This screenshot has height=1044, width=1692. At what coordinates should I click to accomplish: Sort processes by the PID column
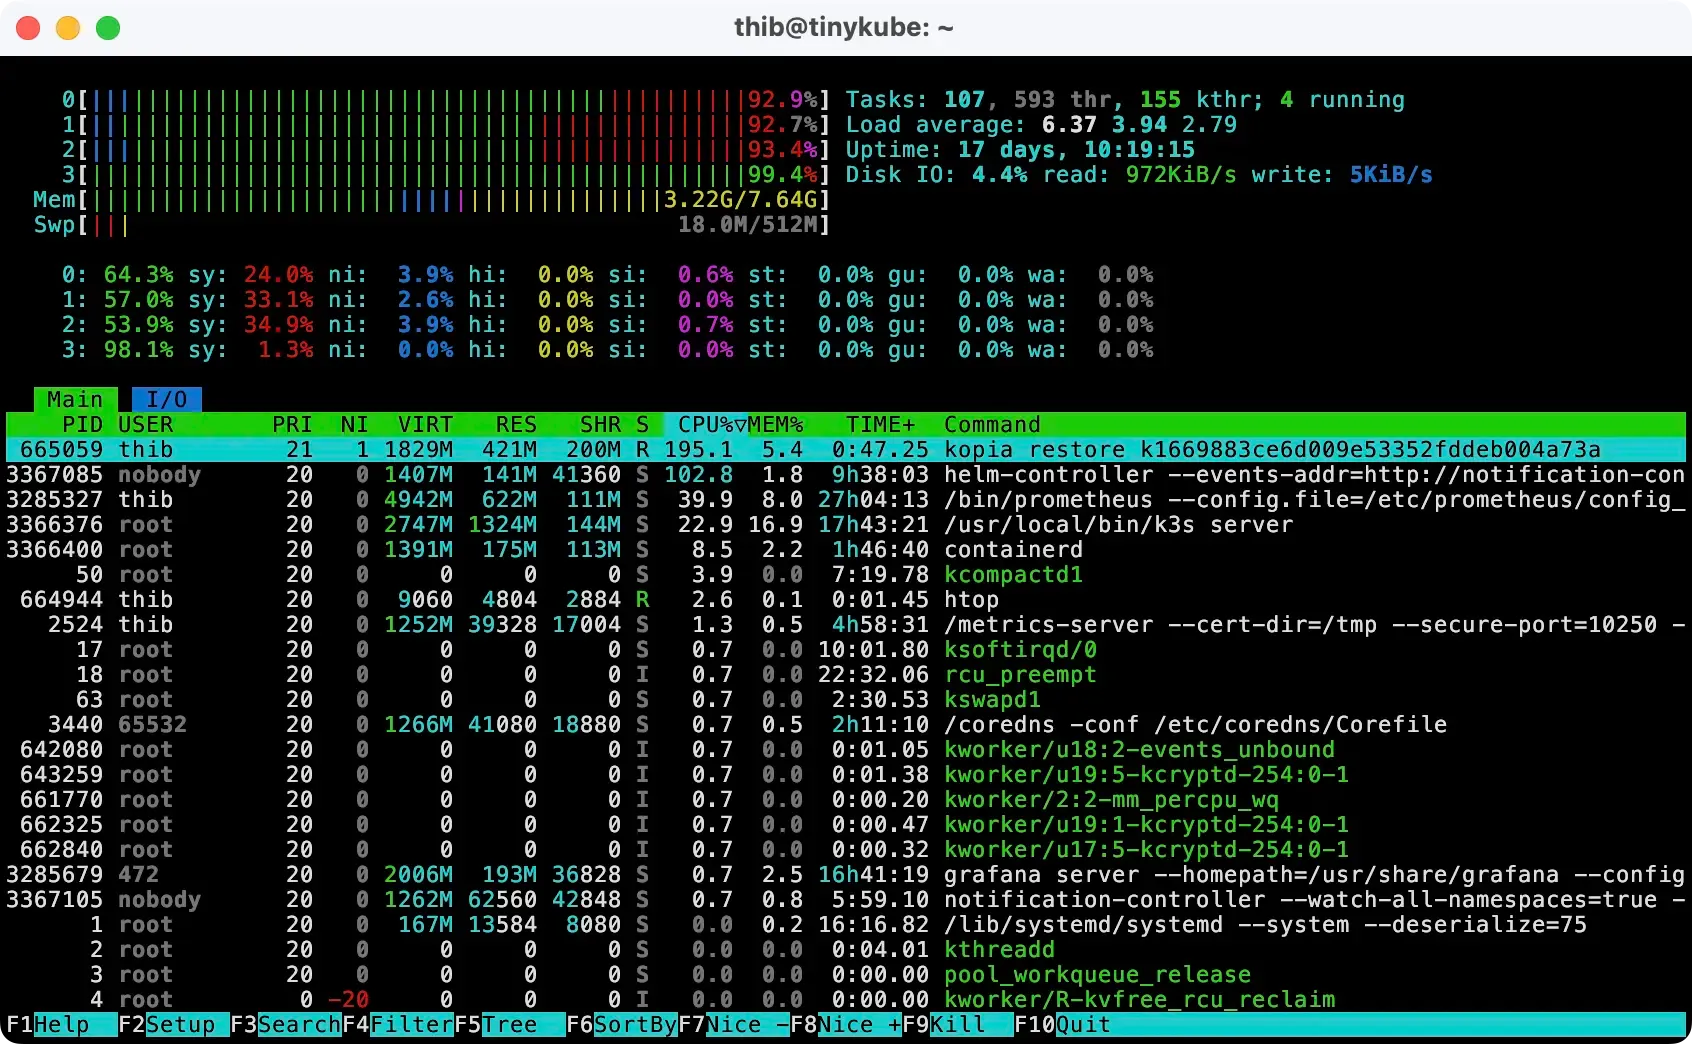[x=82, y=424]
